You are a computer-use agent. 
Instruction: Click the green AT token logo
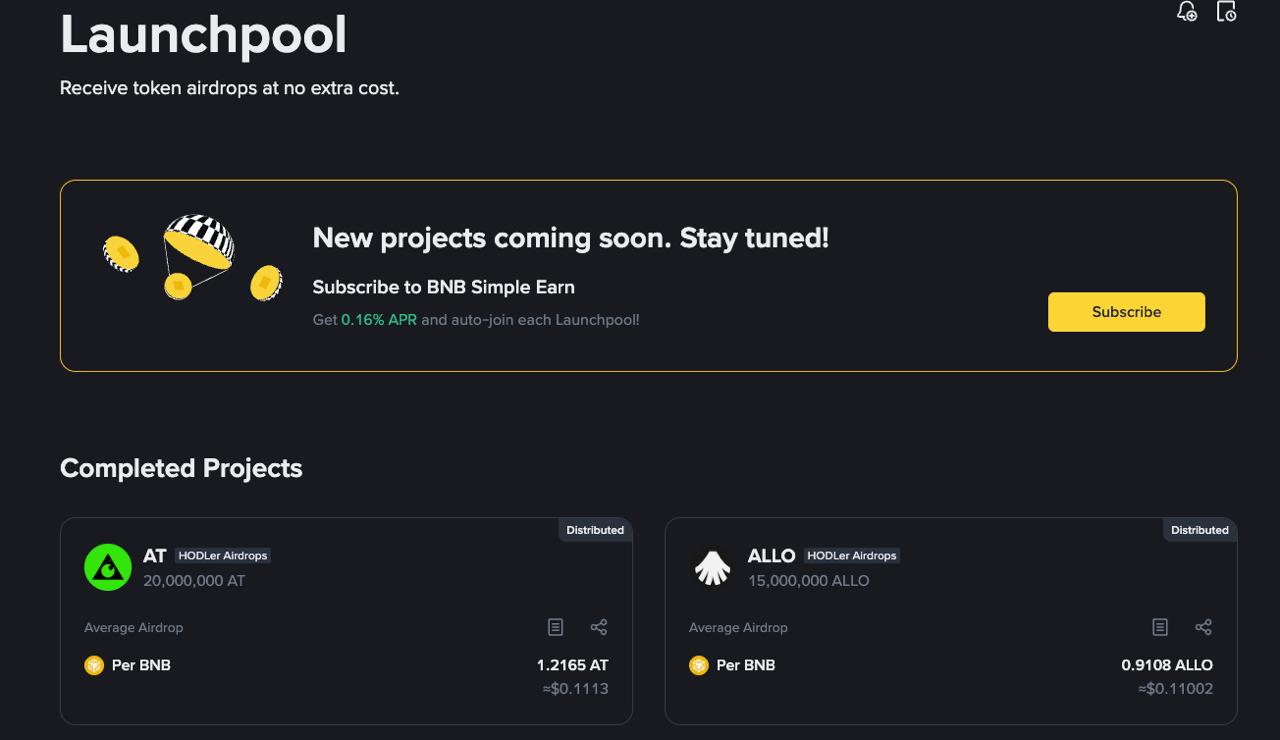point(108,567)
